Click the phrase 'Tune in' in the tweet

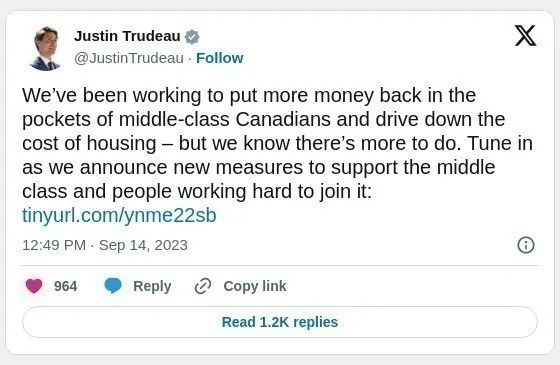coord(500,143)
